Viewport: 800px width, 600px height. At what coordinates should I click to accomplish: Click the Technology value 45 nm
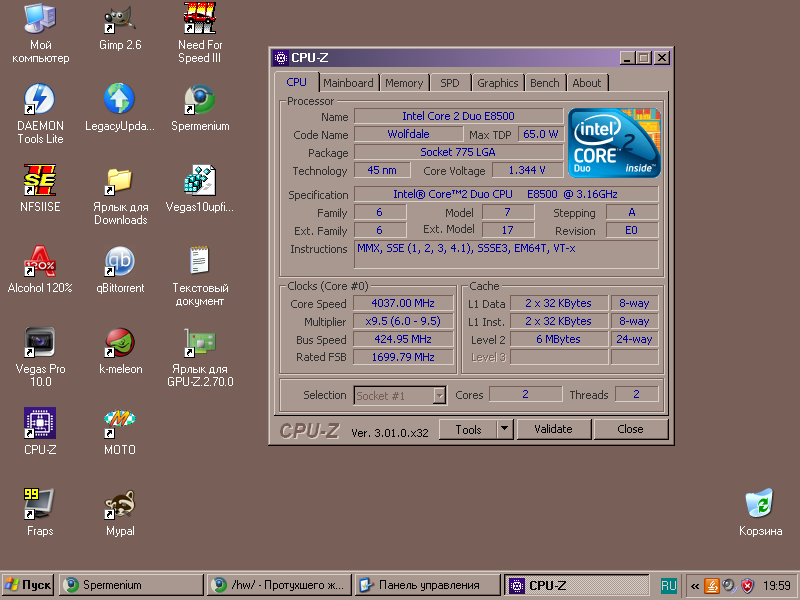382,170
